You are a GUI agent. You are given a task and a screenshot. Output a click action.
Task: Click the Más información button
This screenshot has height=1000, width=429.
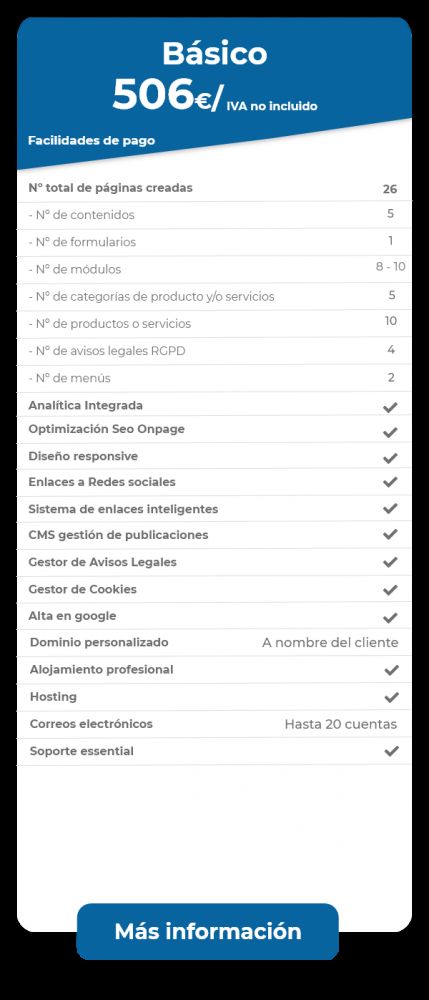207,930
